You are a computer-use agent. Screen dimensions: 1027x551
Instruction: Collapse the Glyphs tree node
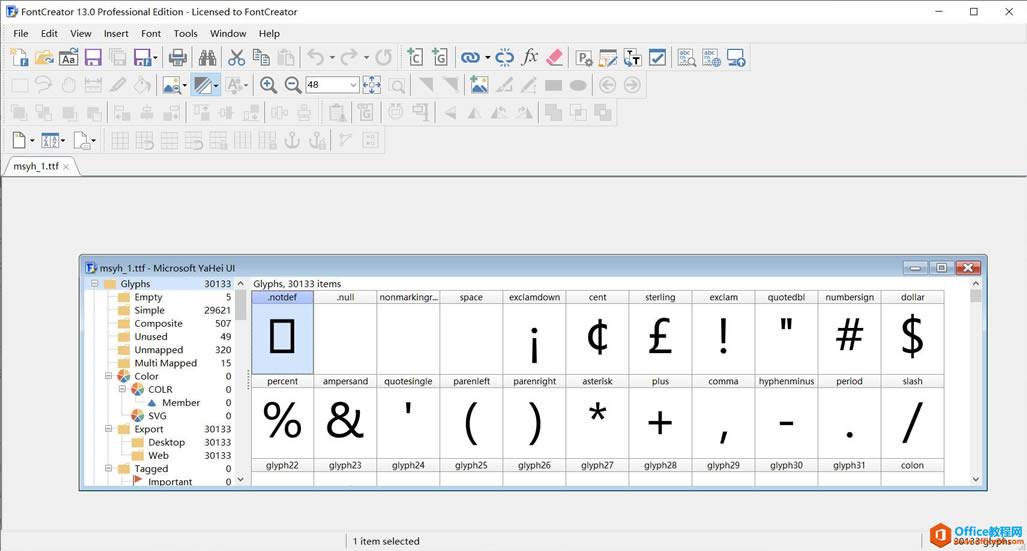click(x=94, y=284)
